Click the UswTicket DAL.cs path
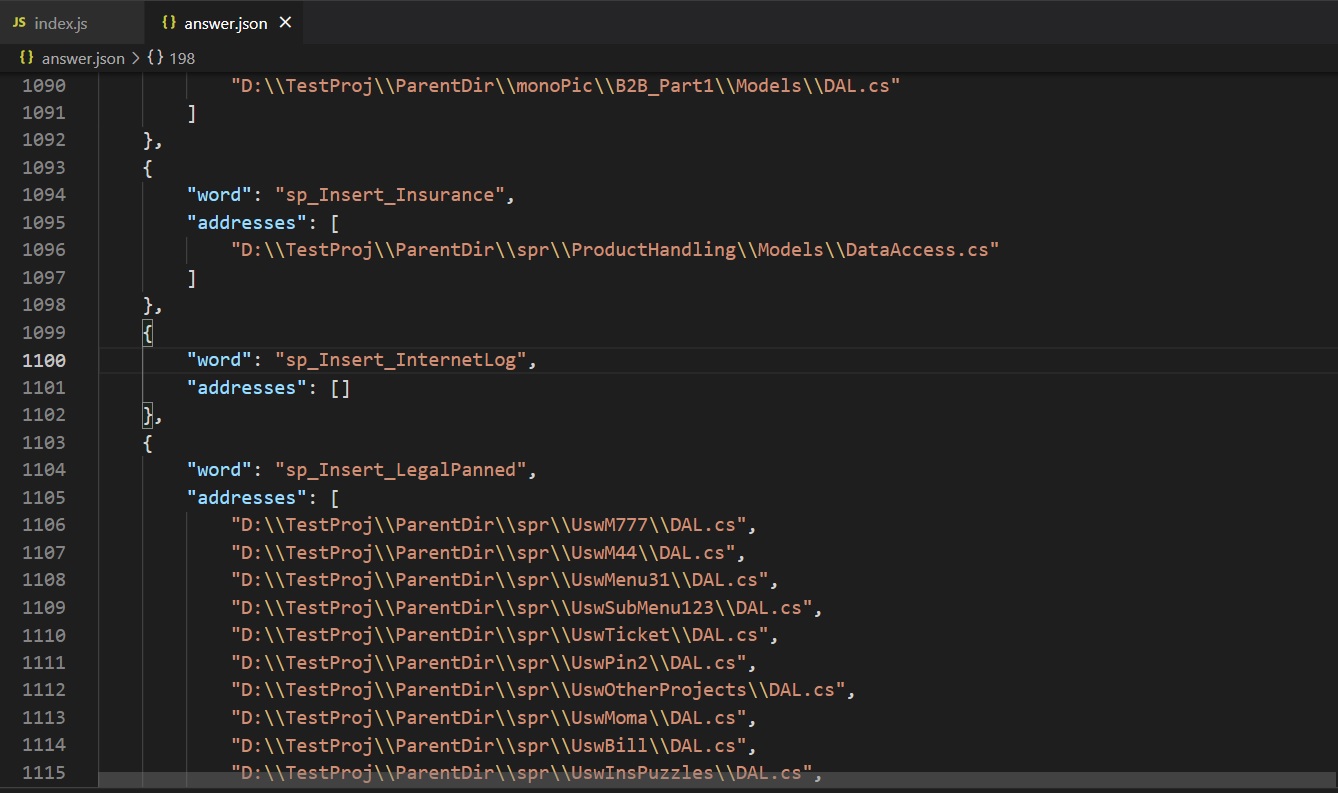The width and height of the screenshot is (1338, 793). click(500, 635)
